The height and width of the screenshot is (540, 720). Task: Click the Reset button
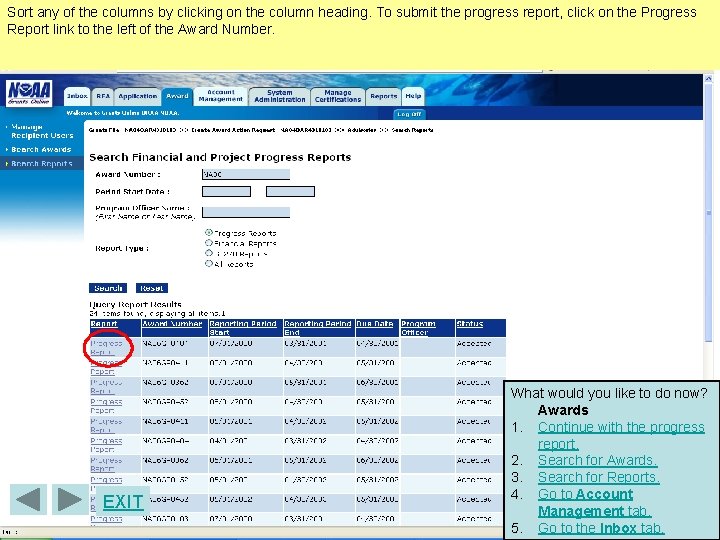tap(152, 288)
